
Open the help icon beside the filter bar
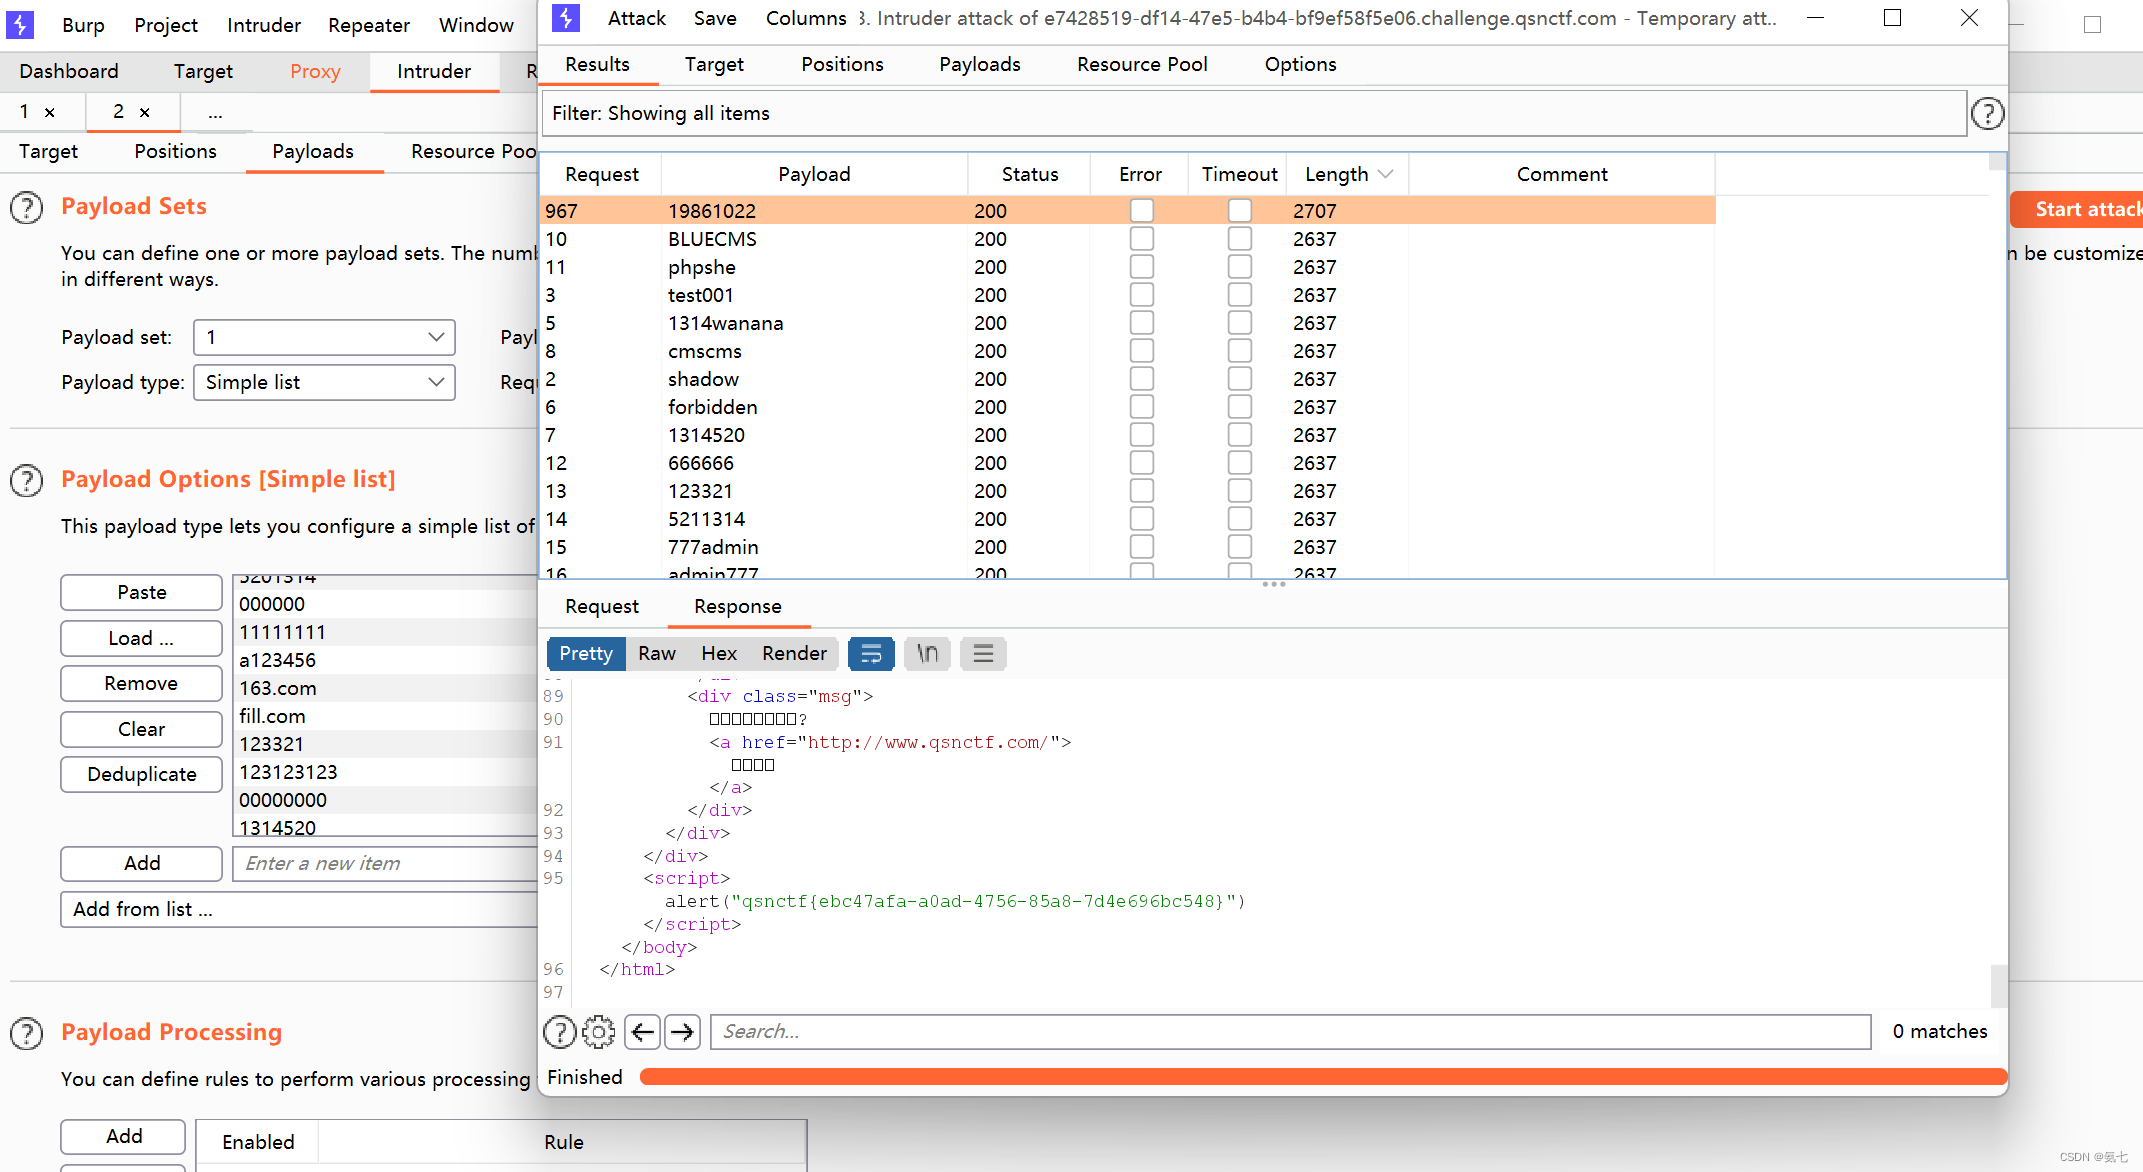pos(1987,114)
